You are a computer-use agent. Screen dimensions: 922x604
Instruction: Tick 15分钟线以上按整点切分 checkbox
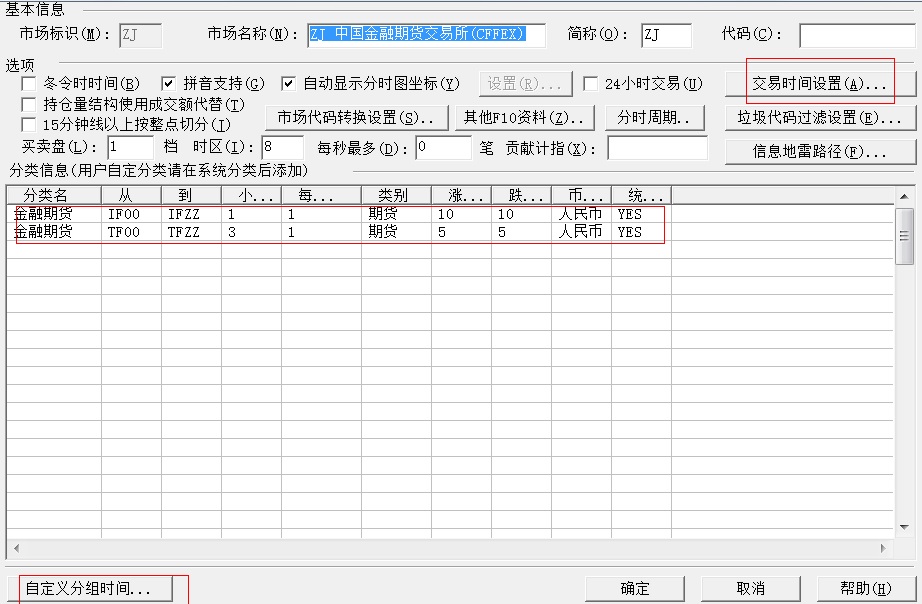click(29, 125)
